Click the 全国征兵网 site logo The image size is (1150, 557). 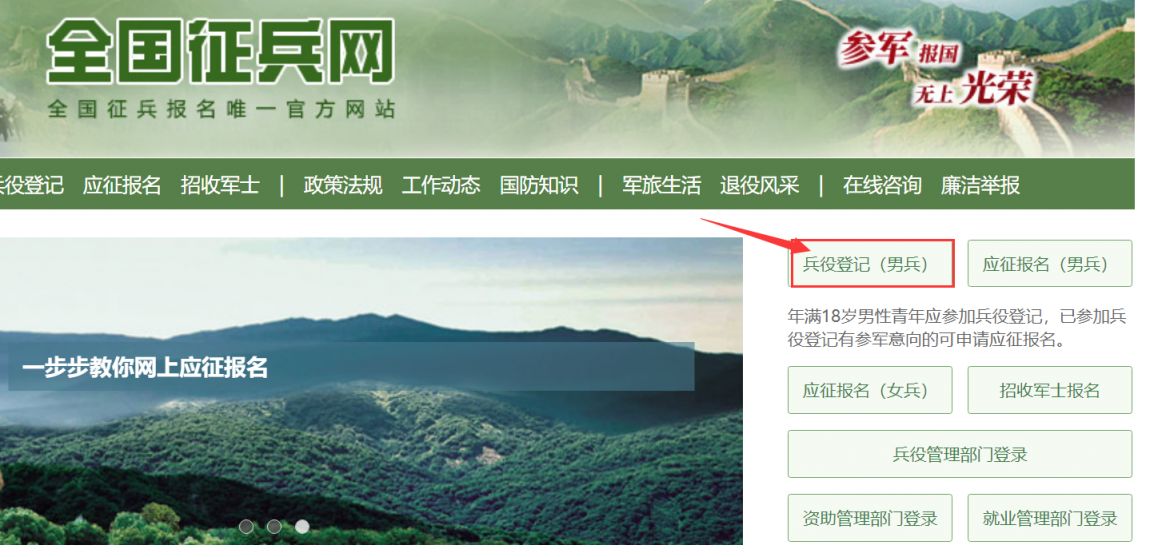point(221,51)
